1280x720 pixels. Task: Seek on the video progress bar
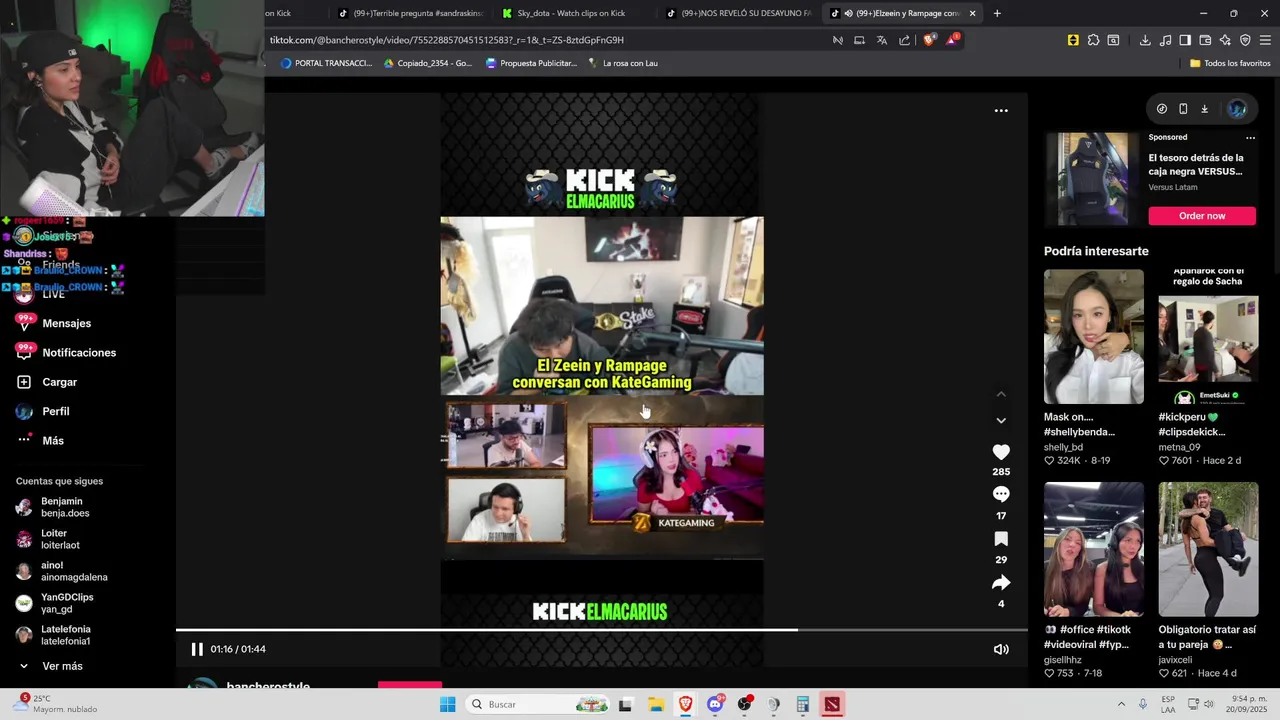pos(602,630)
